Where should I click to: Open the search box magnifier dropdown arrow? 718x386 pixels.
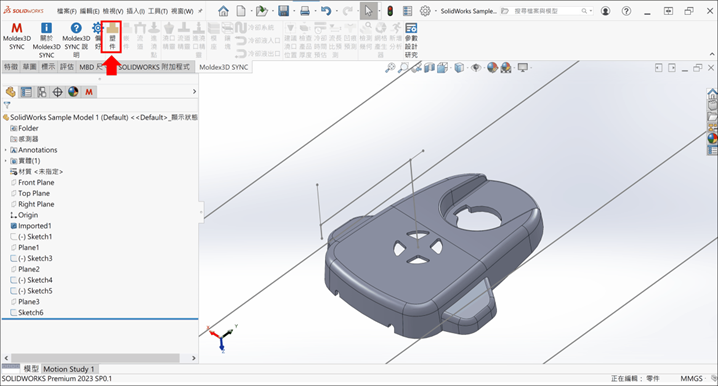(590, 11)
